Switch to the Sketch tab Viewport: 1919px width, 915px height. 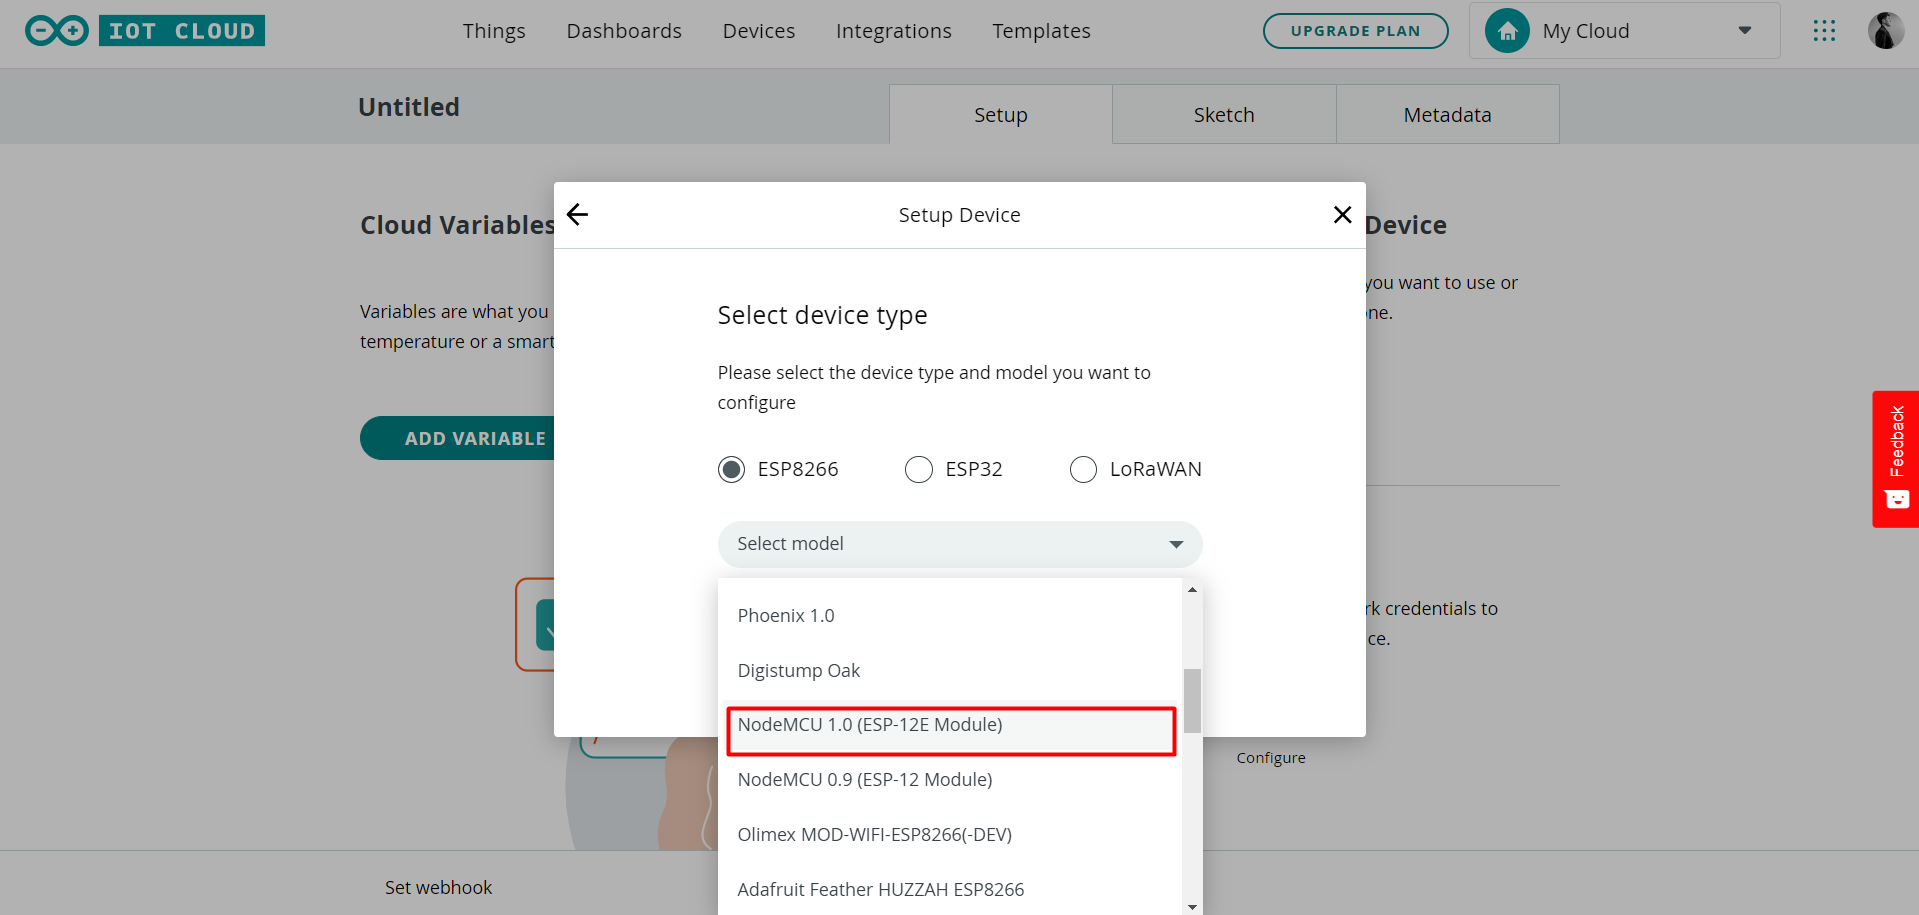(1224, 114)
